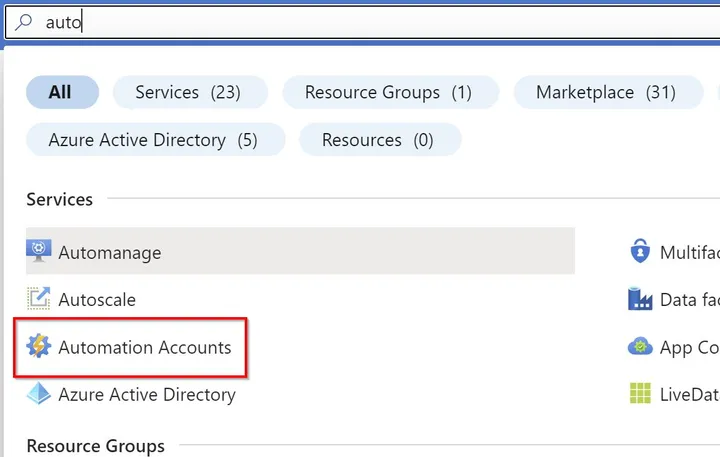The width and height of the screenshot is (720, 457).
Task: Open Autoscale service result
Action: [x=97, y=299]
